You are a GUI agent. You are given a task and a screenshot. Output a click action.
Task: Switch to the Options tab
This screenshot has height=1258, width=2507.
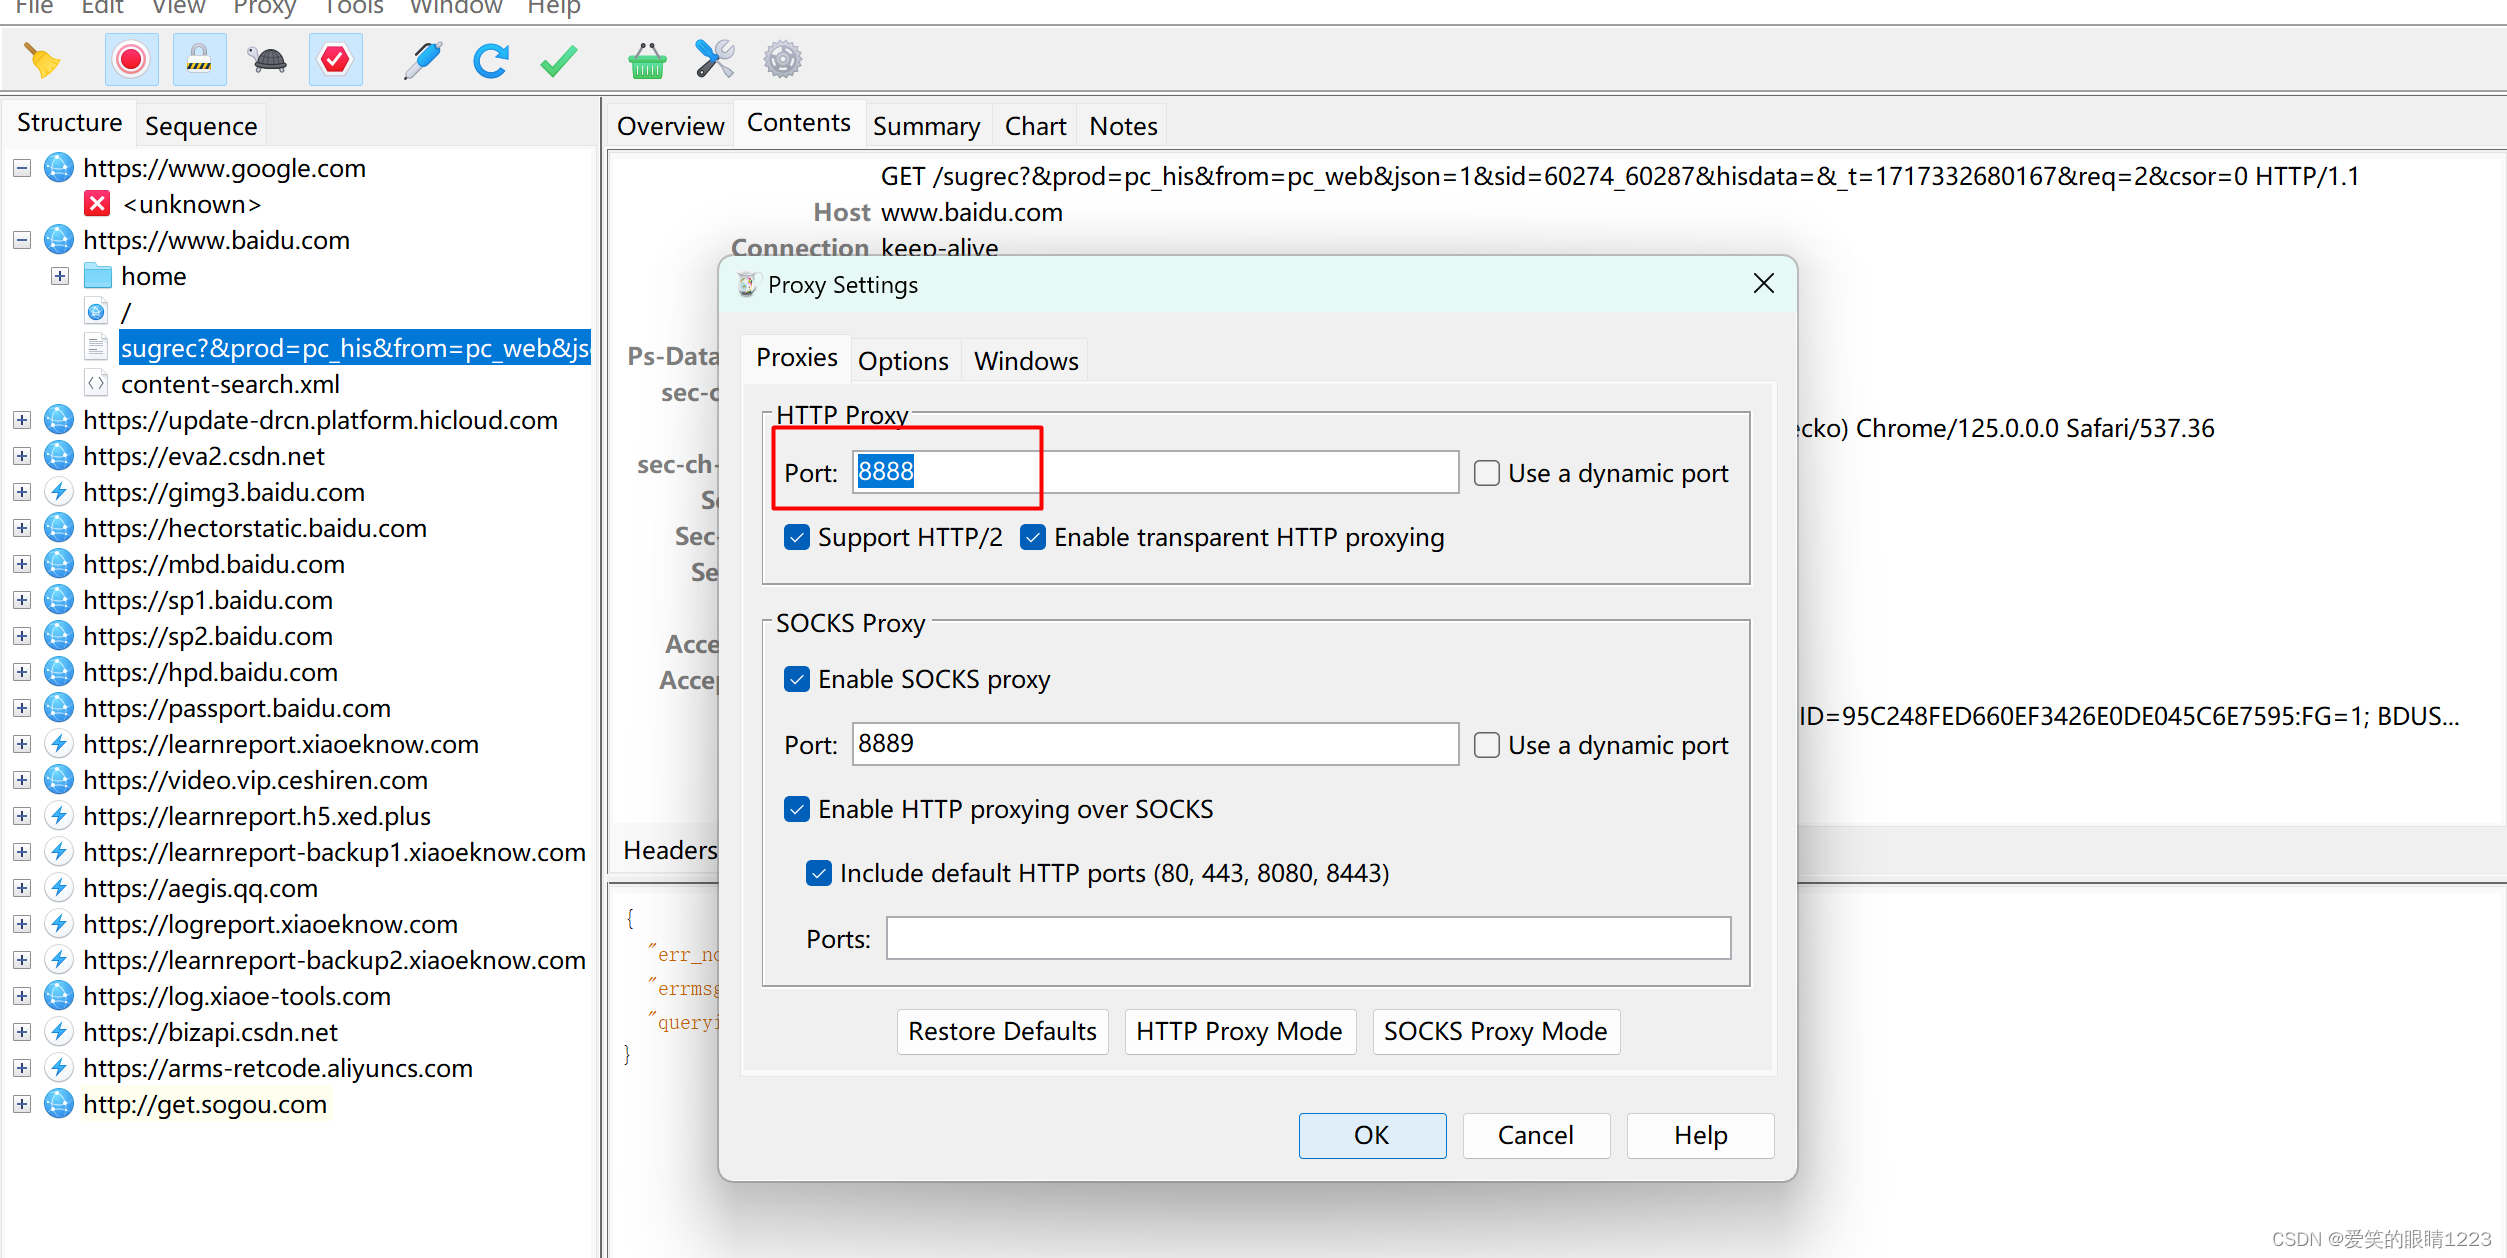[x=902, y=361]
